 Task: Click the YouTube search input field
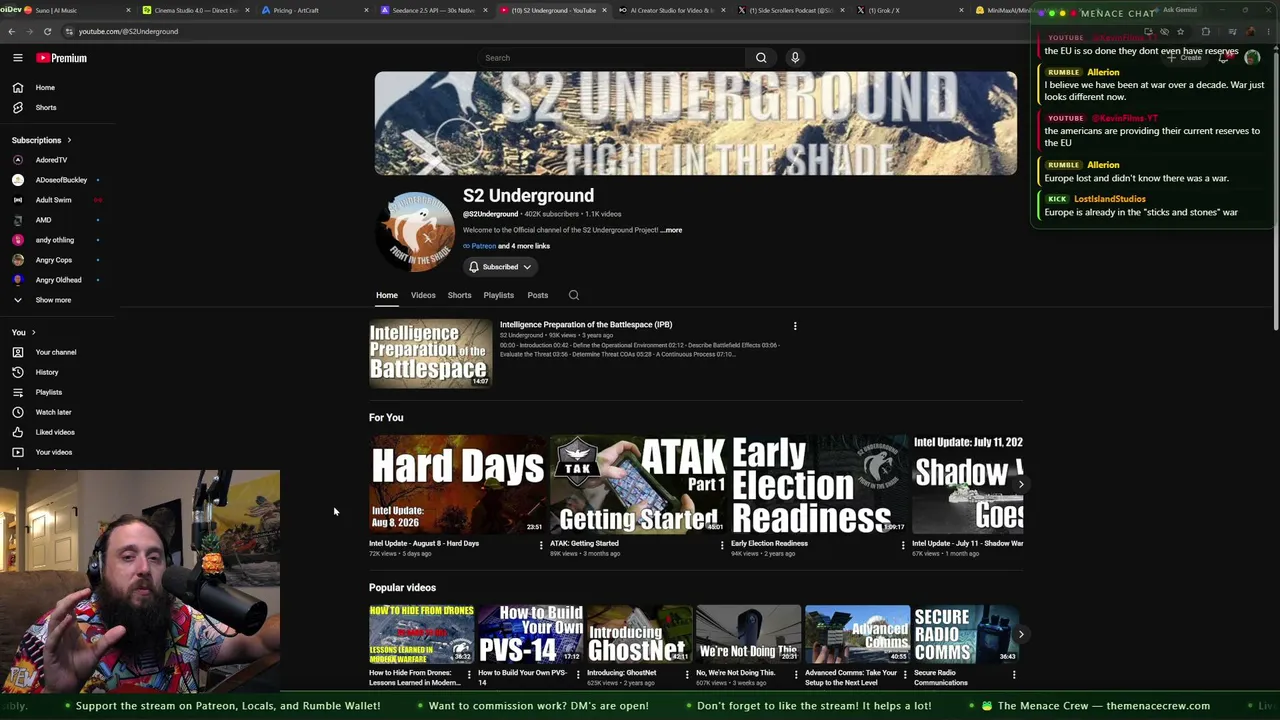click(x=612, y=58)
